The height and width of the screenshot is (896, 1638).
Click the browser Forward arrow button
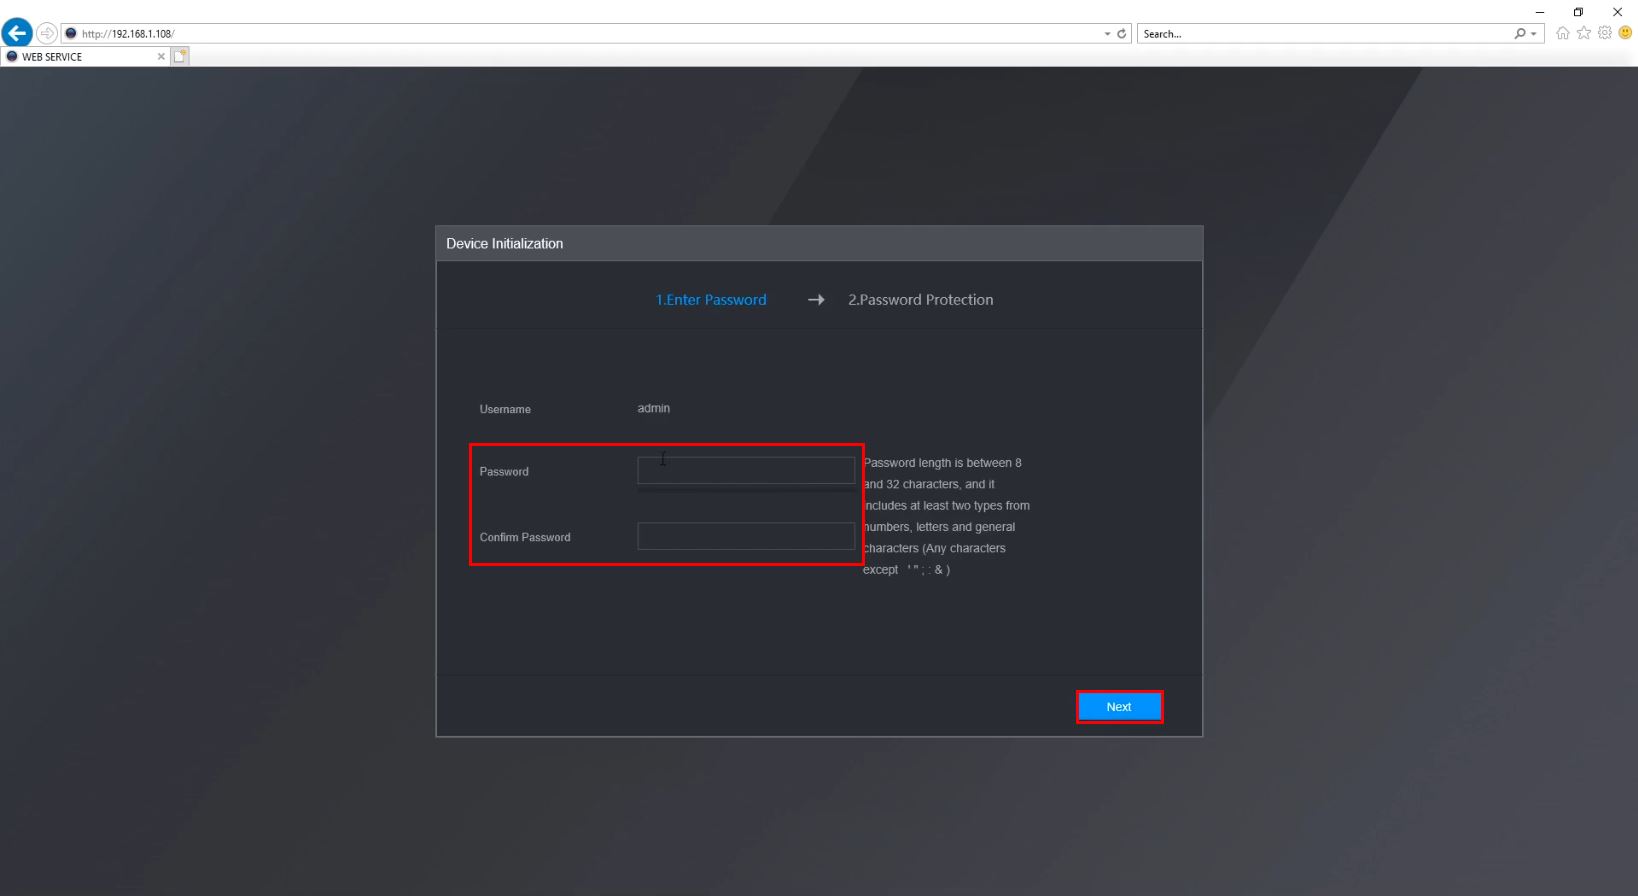coord(47,33)
